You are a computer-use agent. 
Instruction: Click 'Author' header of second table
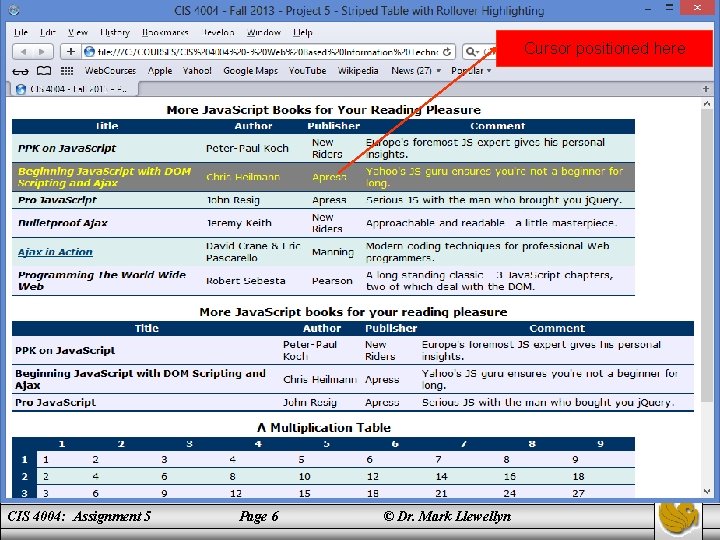coord(322,328)
